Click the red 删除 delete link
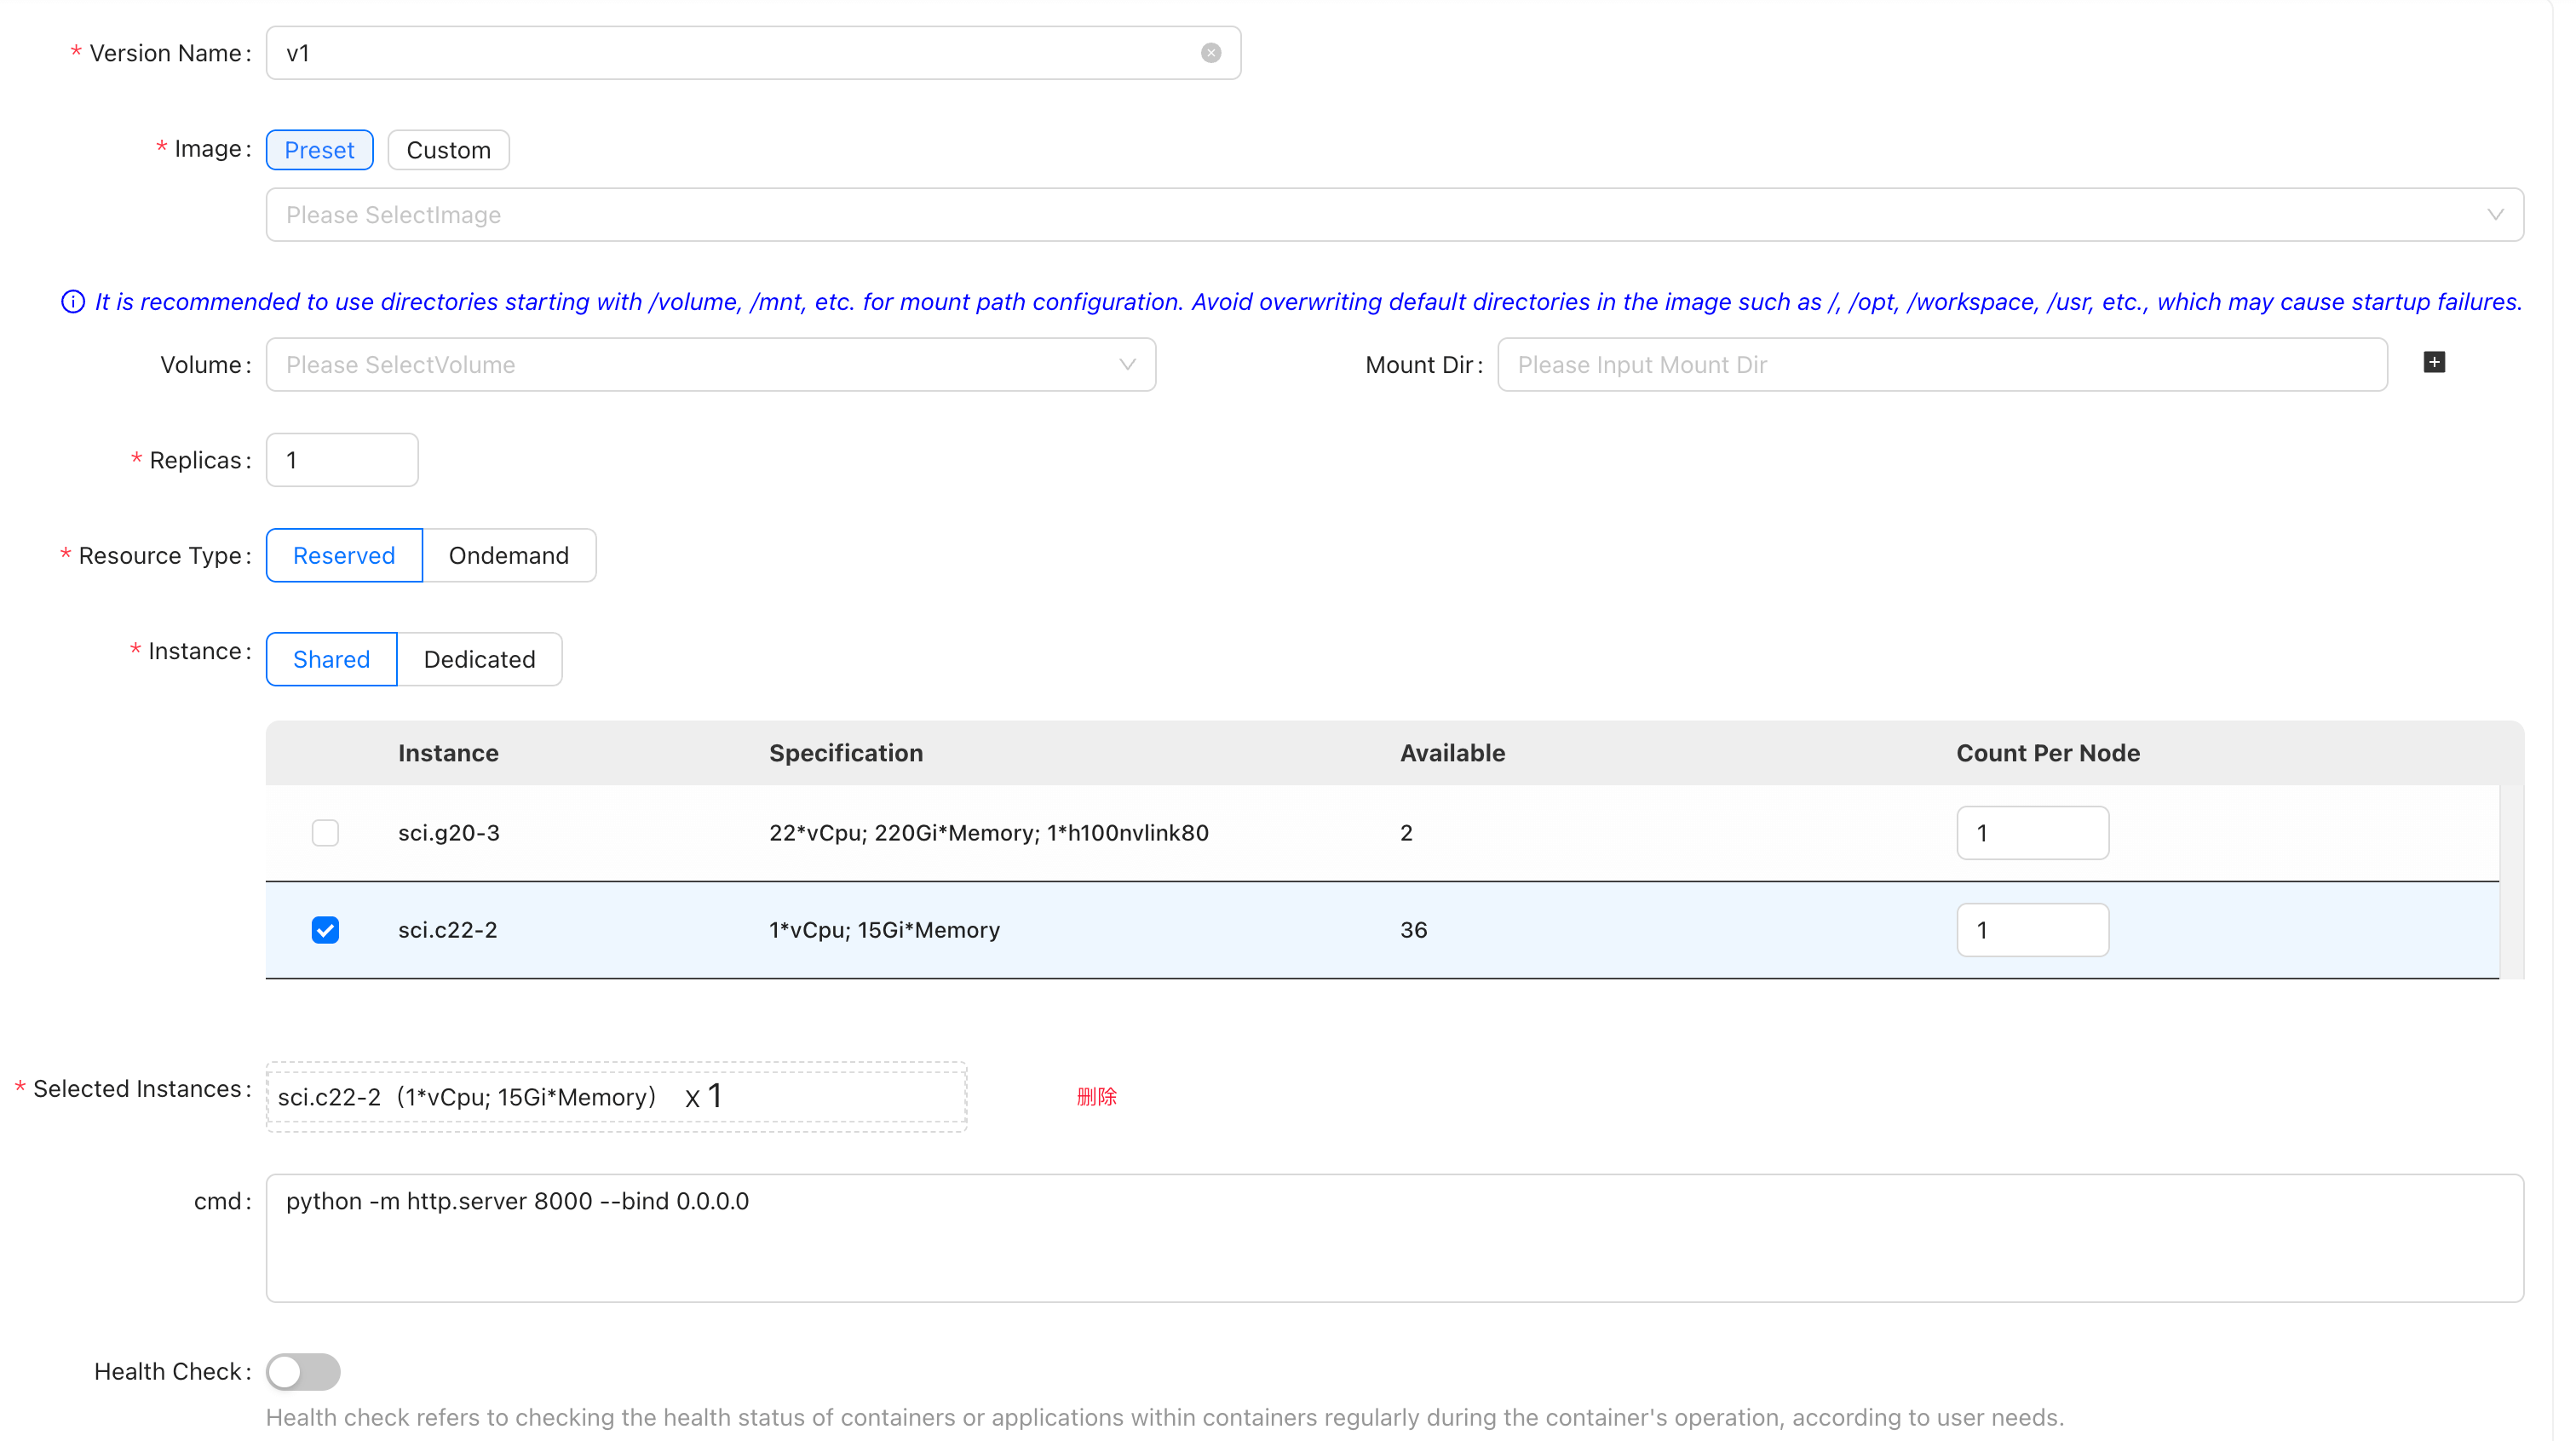2576x1441 pixels. (1096, 1097)
